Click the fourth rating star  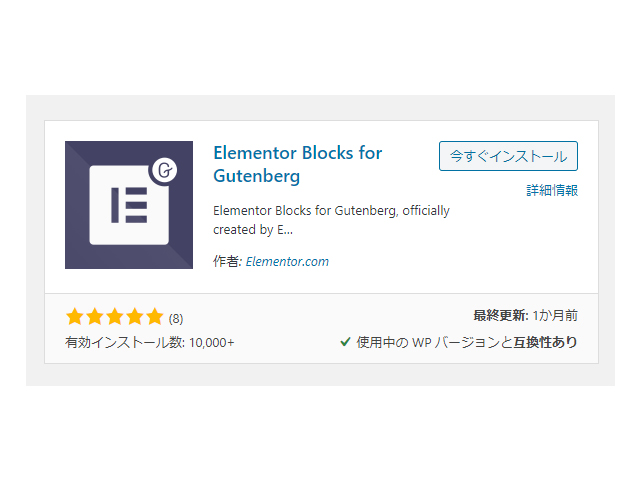point(135,317)
